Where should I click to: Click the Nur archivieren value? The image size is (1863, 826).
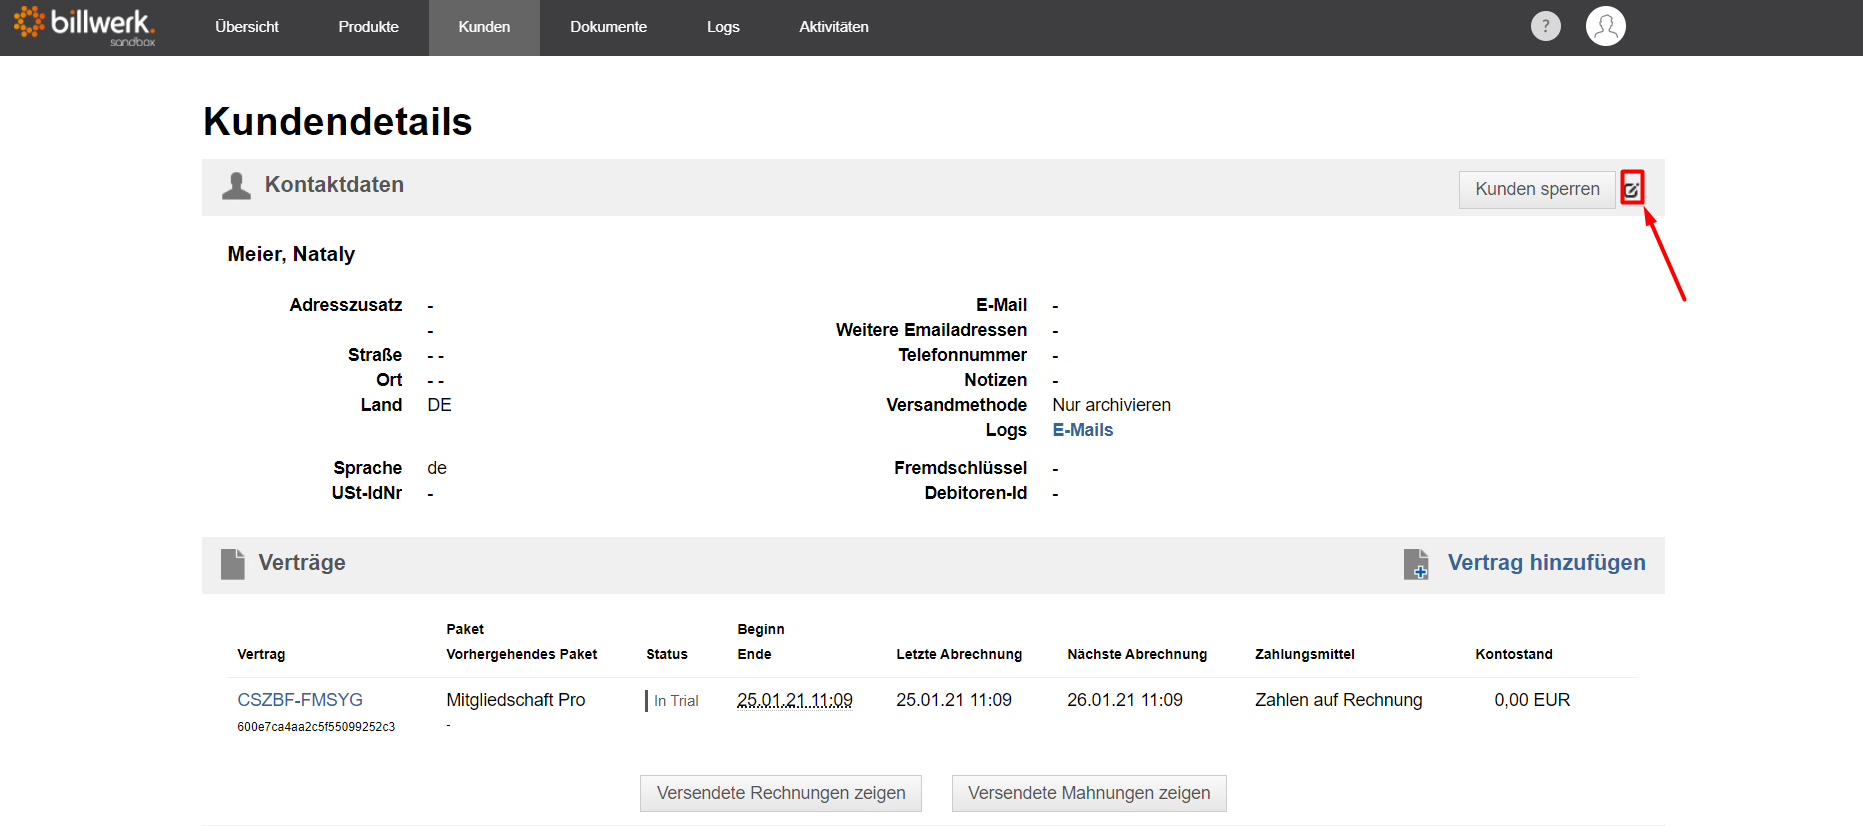pyautogui.click(x=1111, y=405)
